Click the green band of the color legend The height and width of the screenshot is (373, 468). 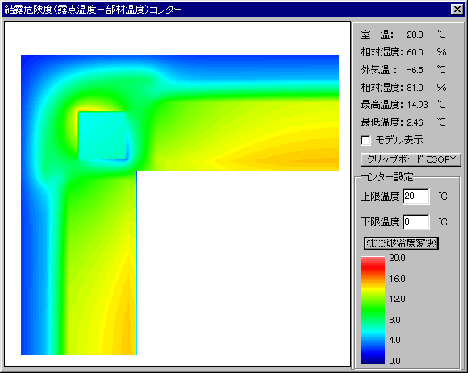[373, 312]
